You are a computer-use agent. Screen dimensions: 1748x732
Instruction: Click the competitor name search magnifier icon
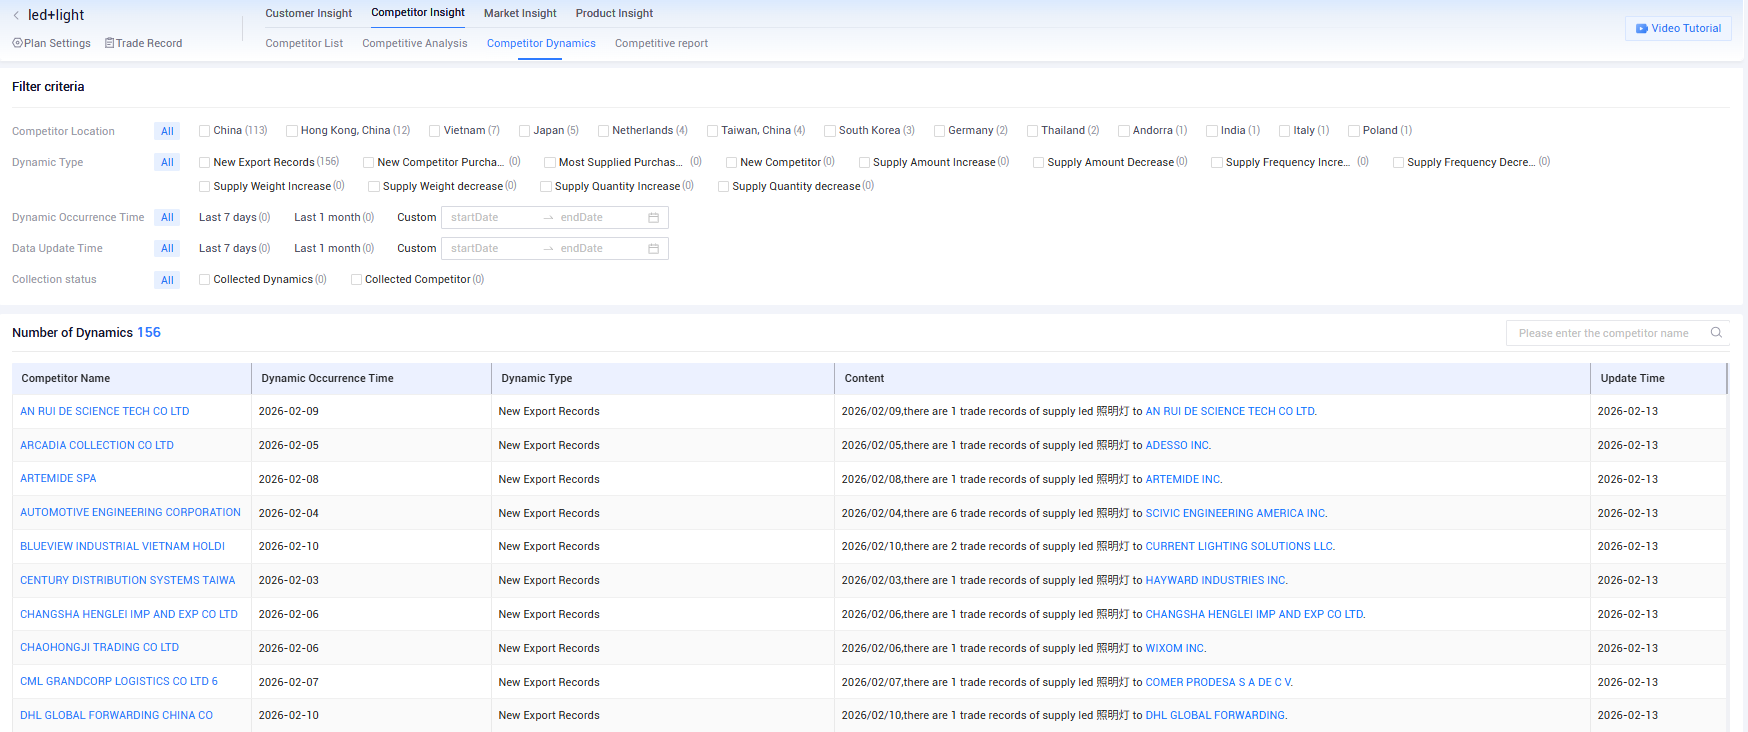(1716, 333)
